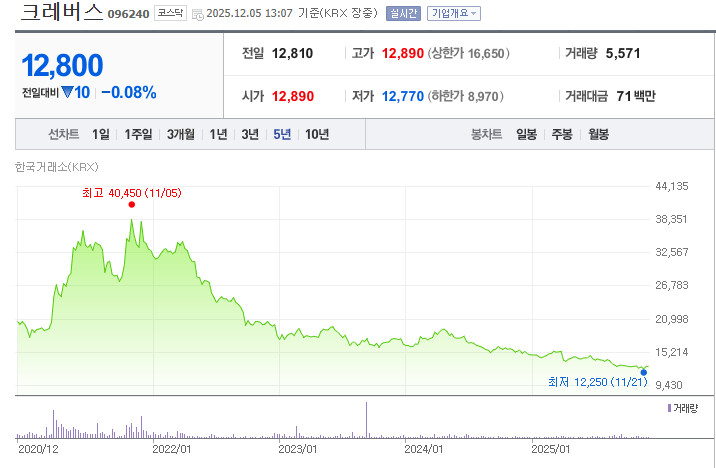Viewport: 716px width, 468px height.
Task: Click the 26,783 price axis label
Action: [x=672, y=285]
